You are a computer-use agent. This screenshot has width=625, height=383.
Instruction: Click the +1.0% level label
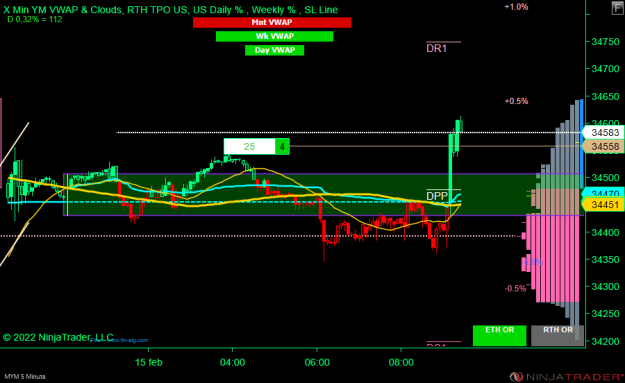click(516, 7)
